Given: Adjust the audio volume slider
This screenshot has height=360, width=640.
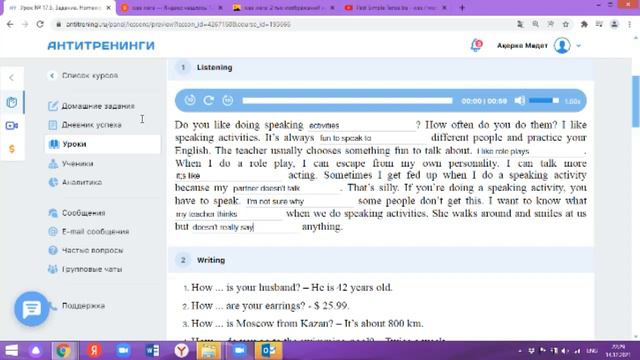Looking at the screenshot, I should tap(544, 100).
